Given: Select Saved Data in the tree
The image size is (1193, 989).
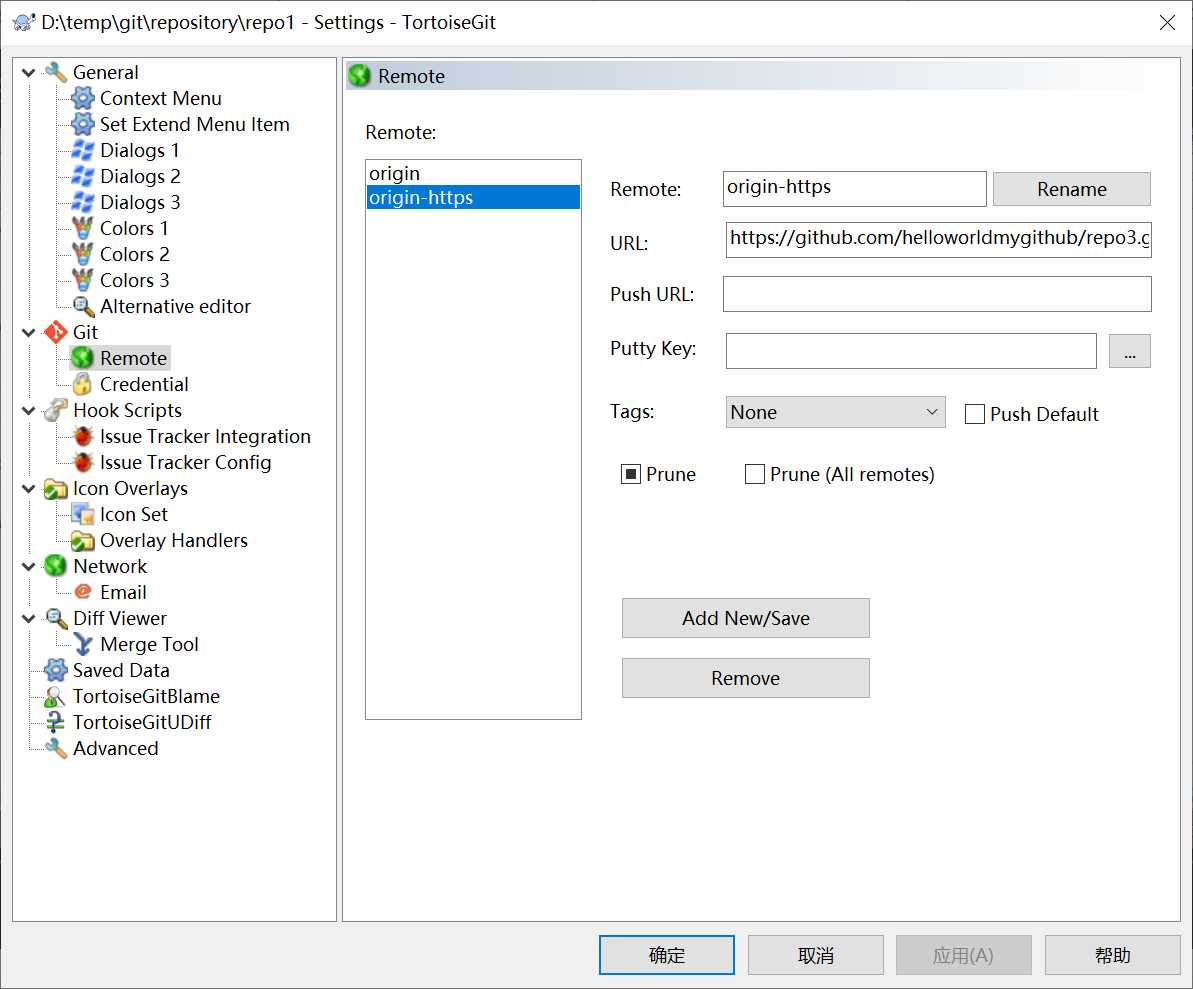Looking at the screenshot, I should (x=121, y=670).
